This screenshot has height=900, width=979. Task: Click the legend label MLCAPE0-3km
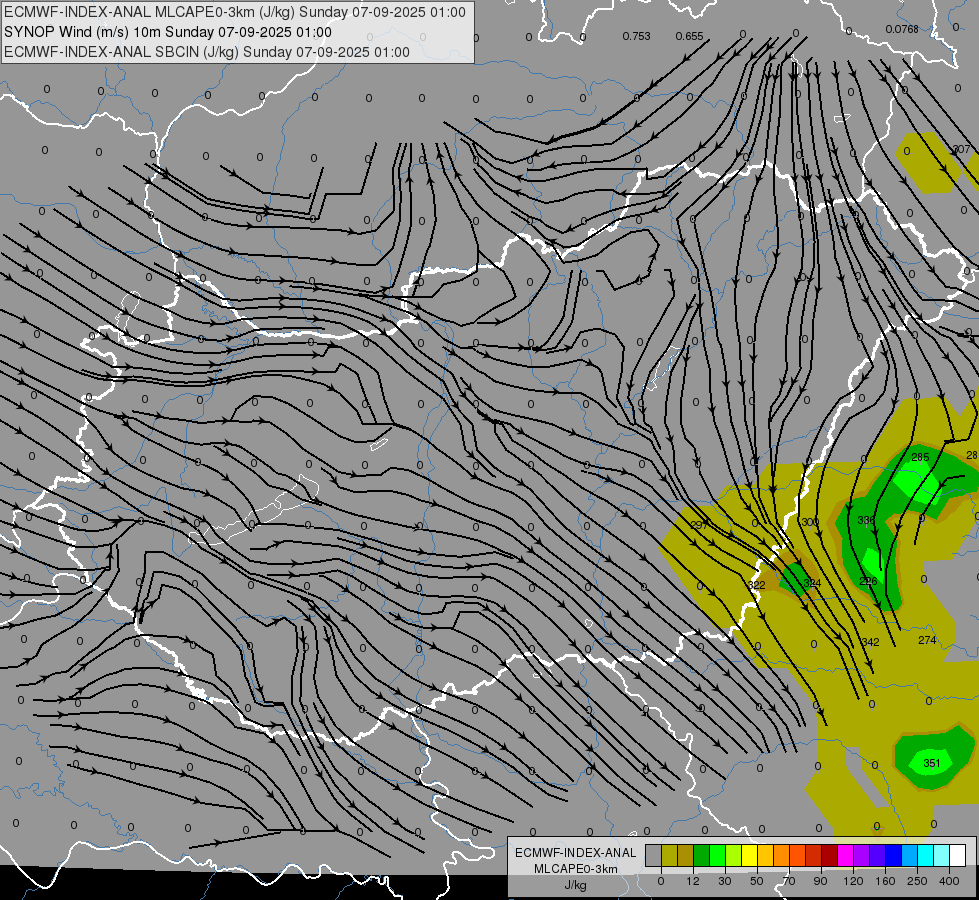[x=575, y=869]
